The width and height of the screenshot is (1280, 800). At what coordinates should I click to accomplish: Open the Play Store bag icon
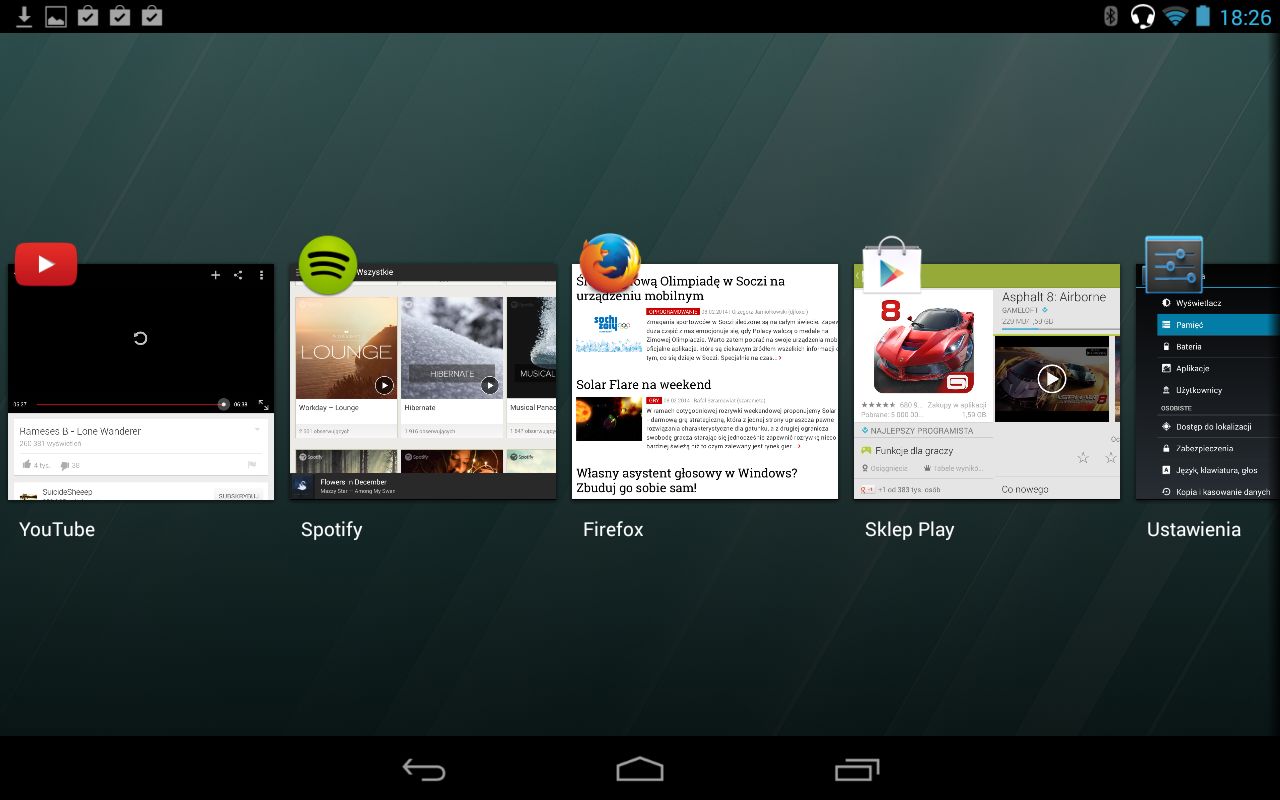(891, 265)
